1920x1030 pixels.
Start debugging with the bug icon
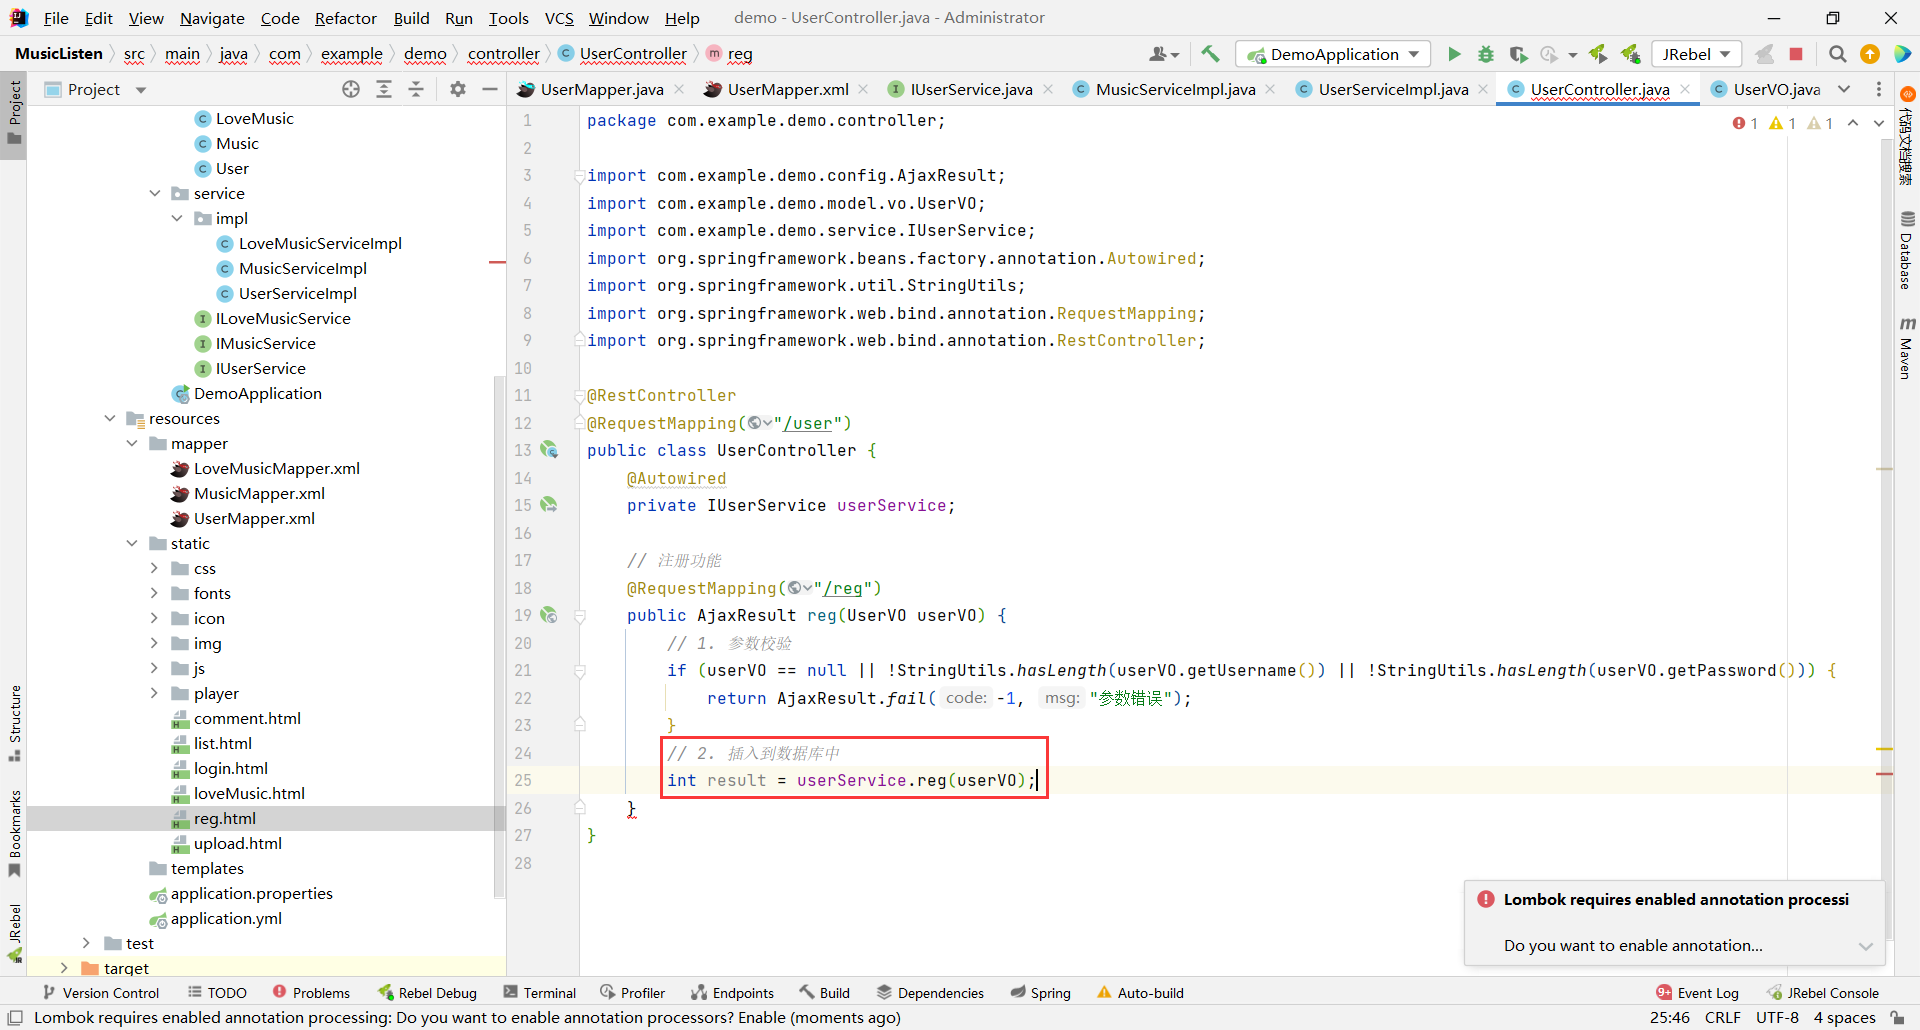tap(1486, 54)
